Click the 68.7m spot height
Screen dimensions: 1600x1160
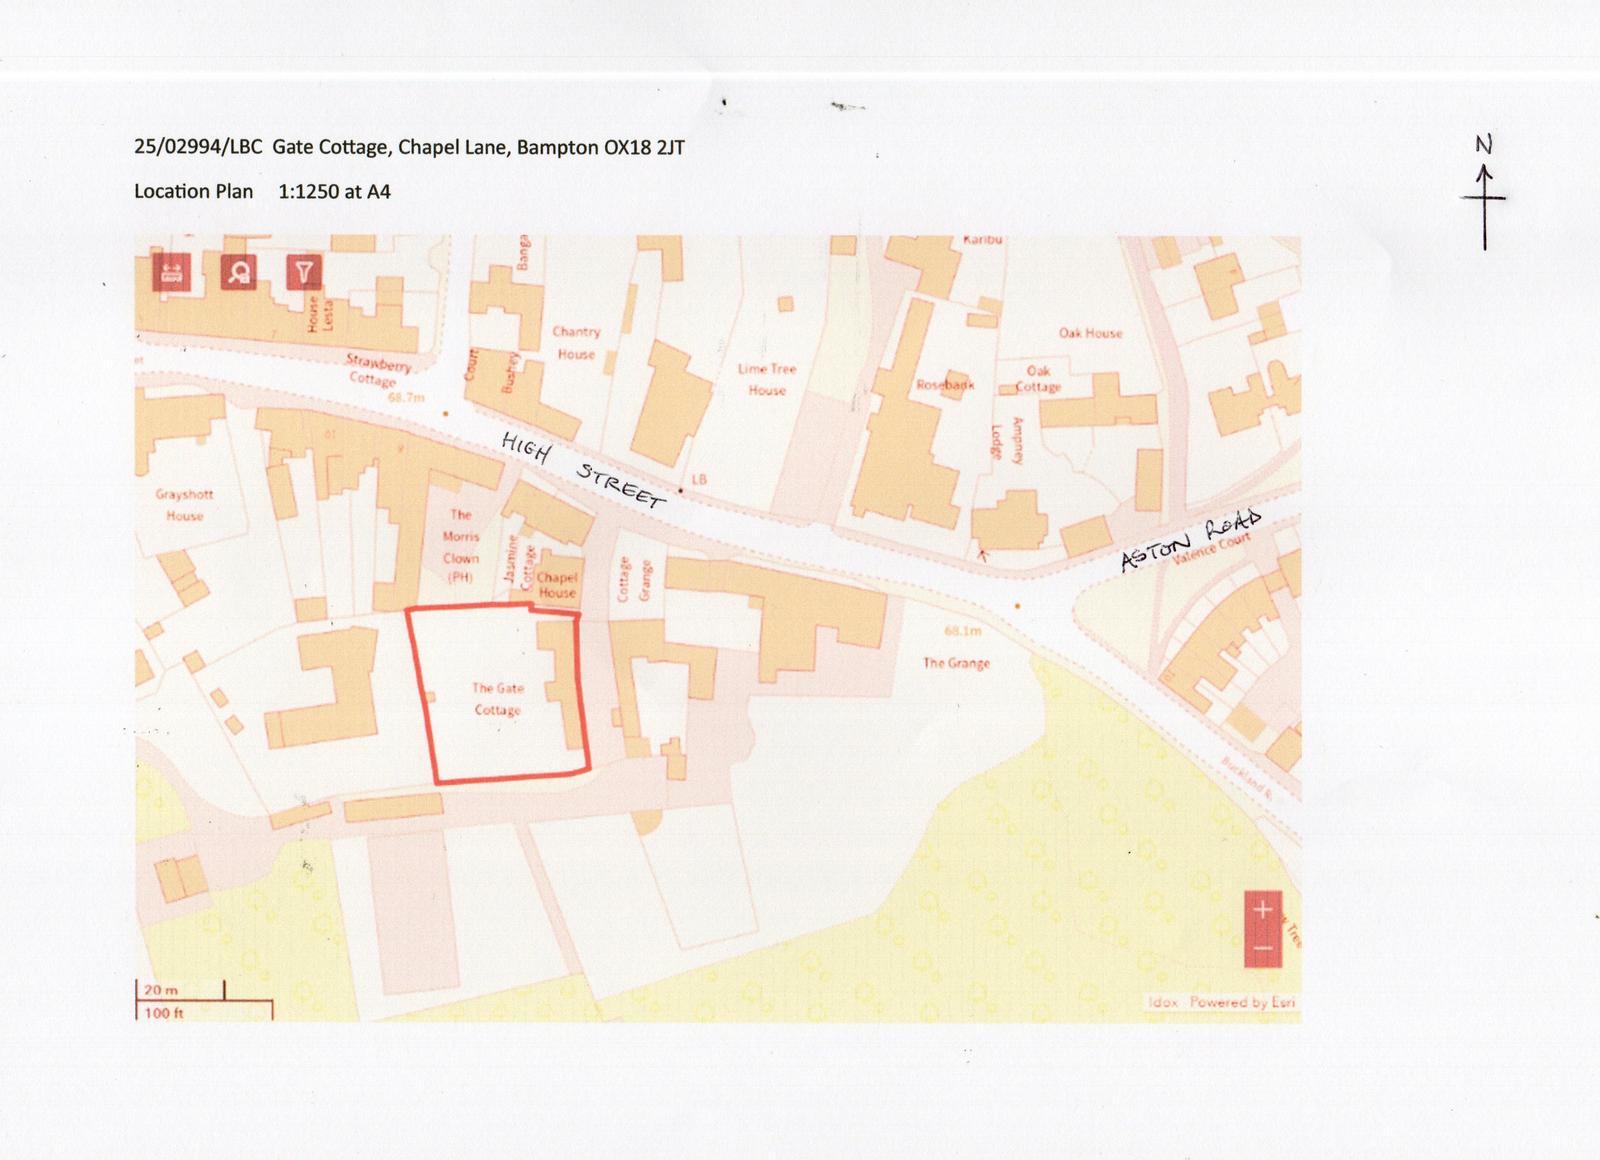[406, 397]
